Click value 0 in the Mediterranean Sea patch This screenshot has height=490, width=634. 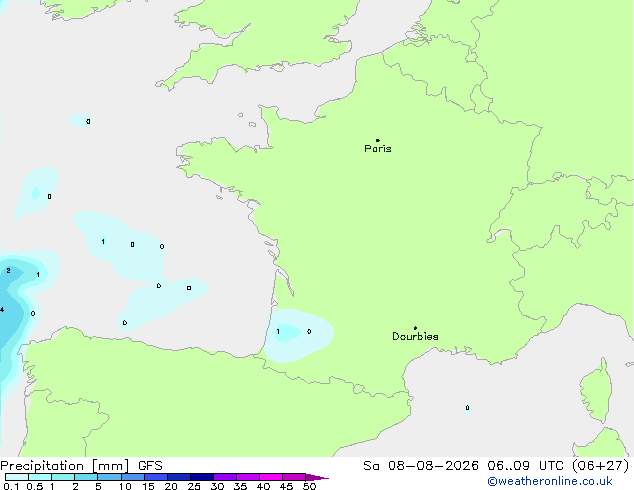(467, 408)
